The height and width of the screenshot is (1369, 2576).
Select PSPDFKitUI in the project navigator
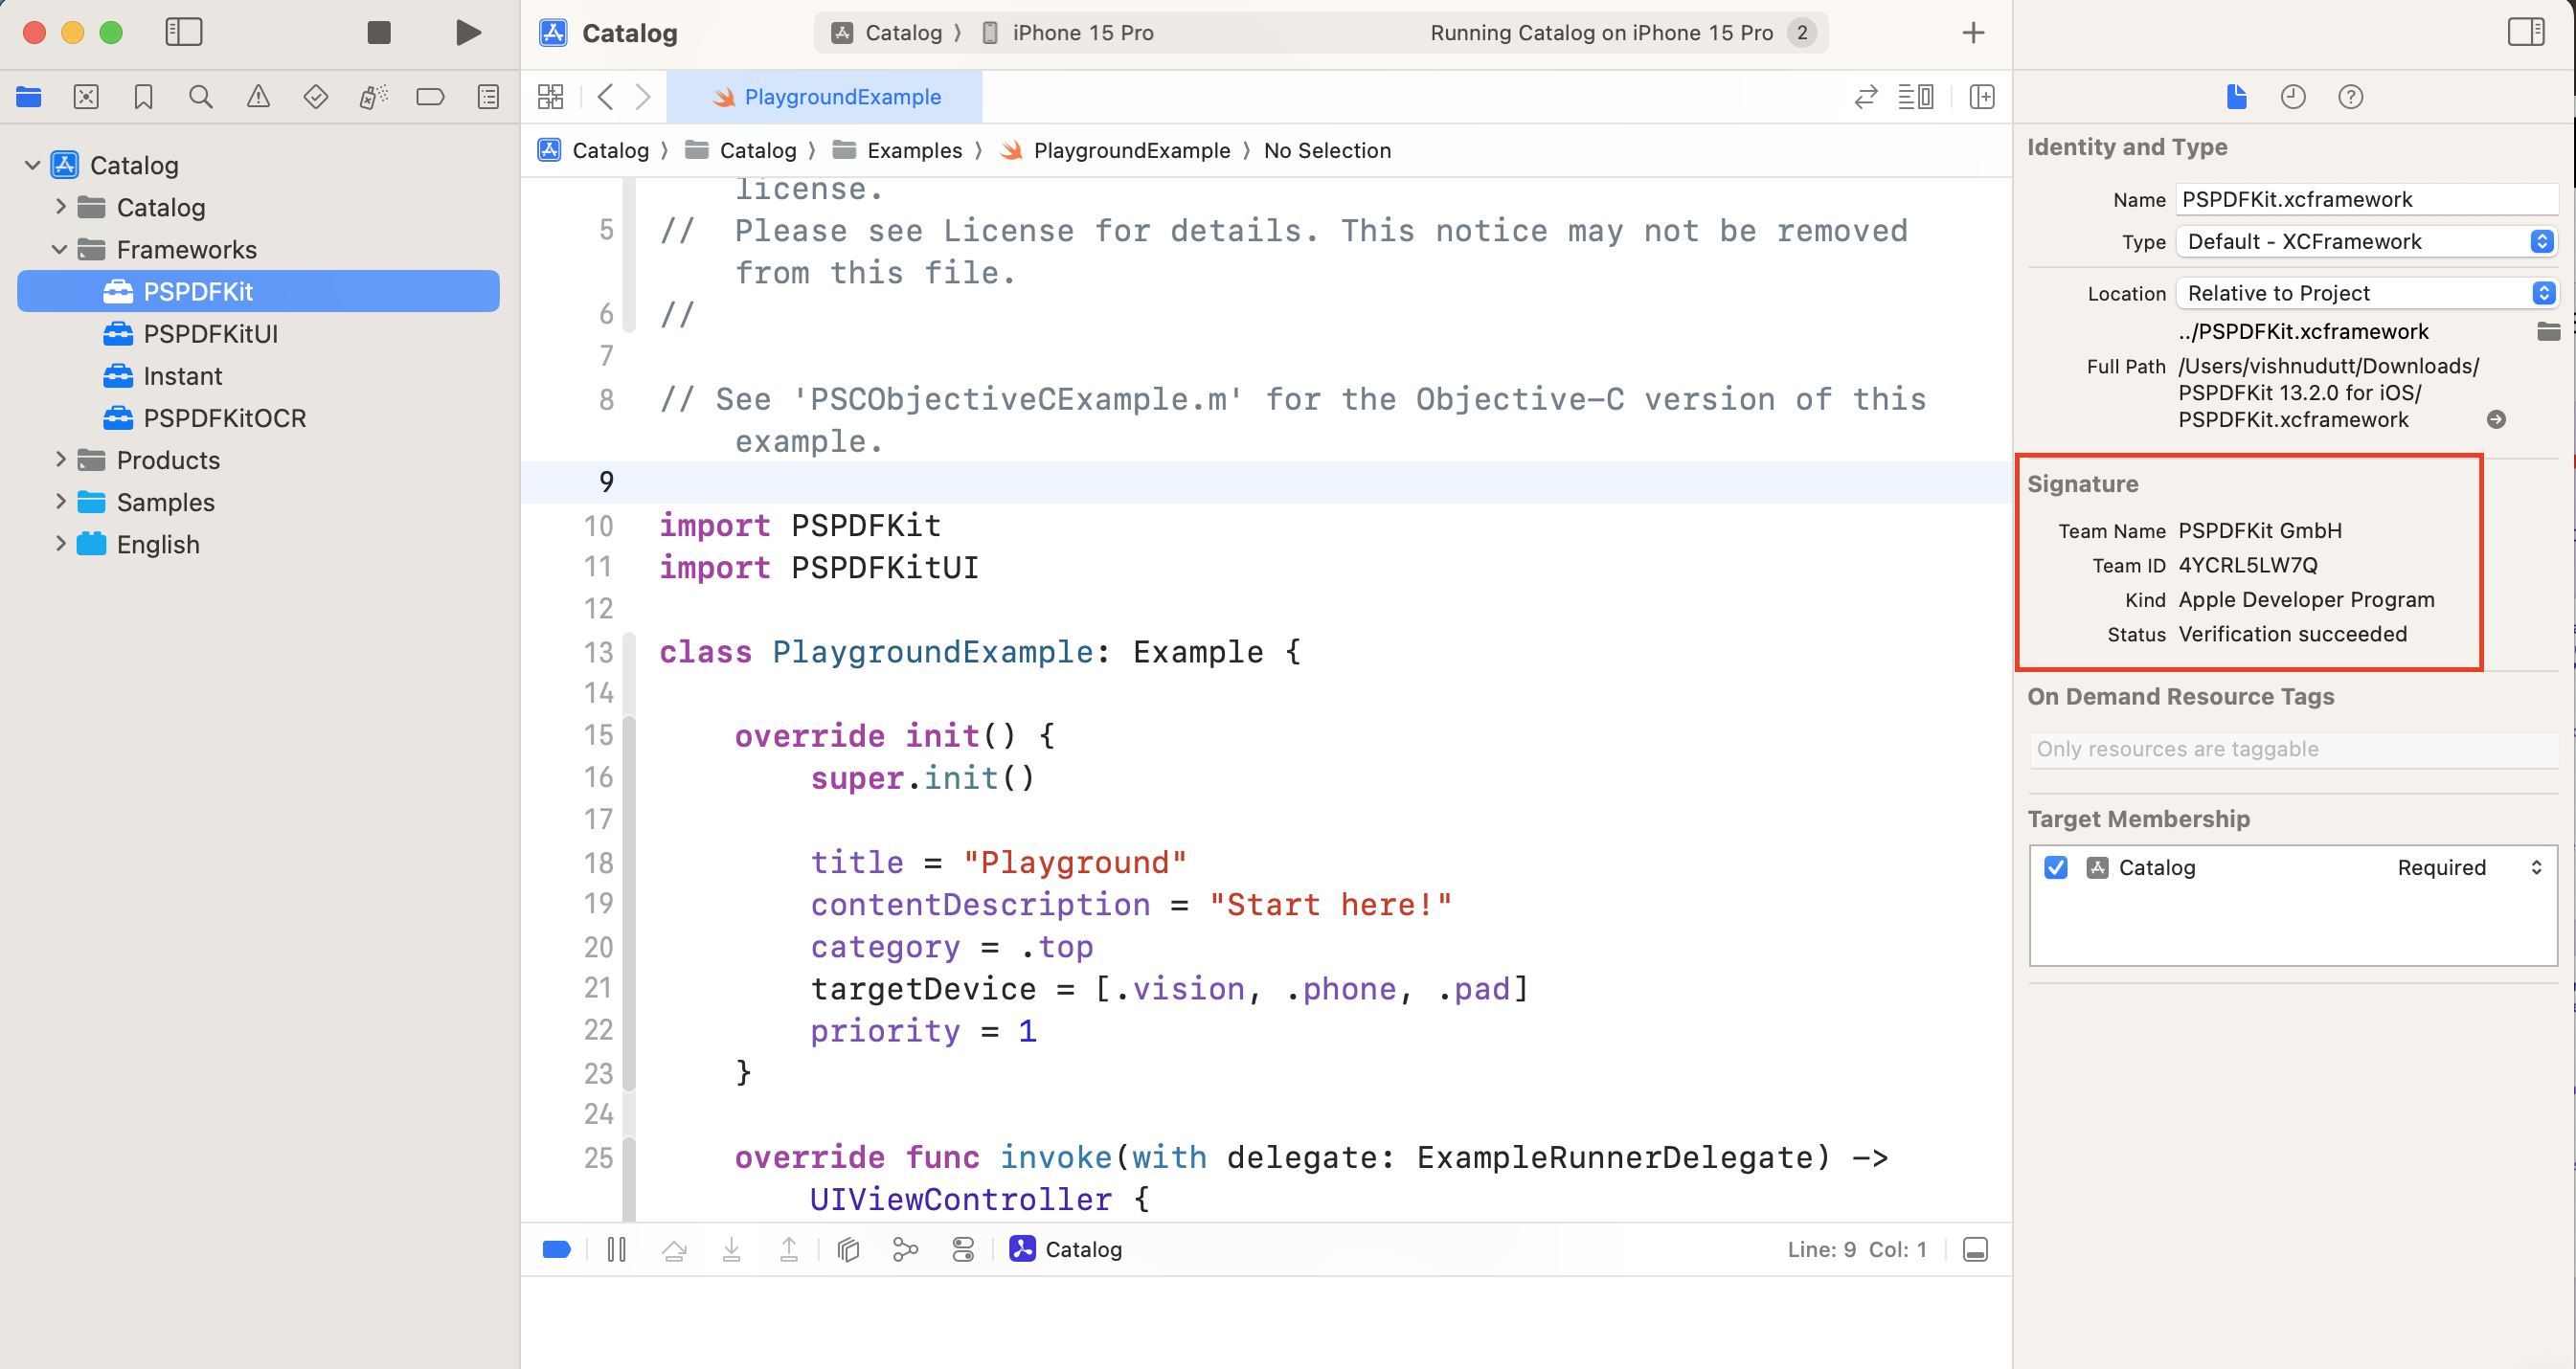pos(210,333)
